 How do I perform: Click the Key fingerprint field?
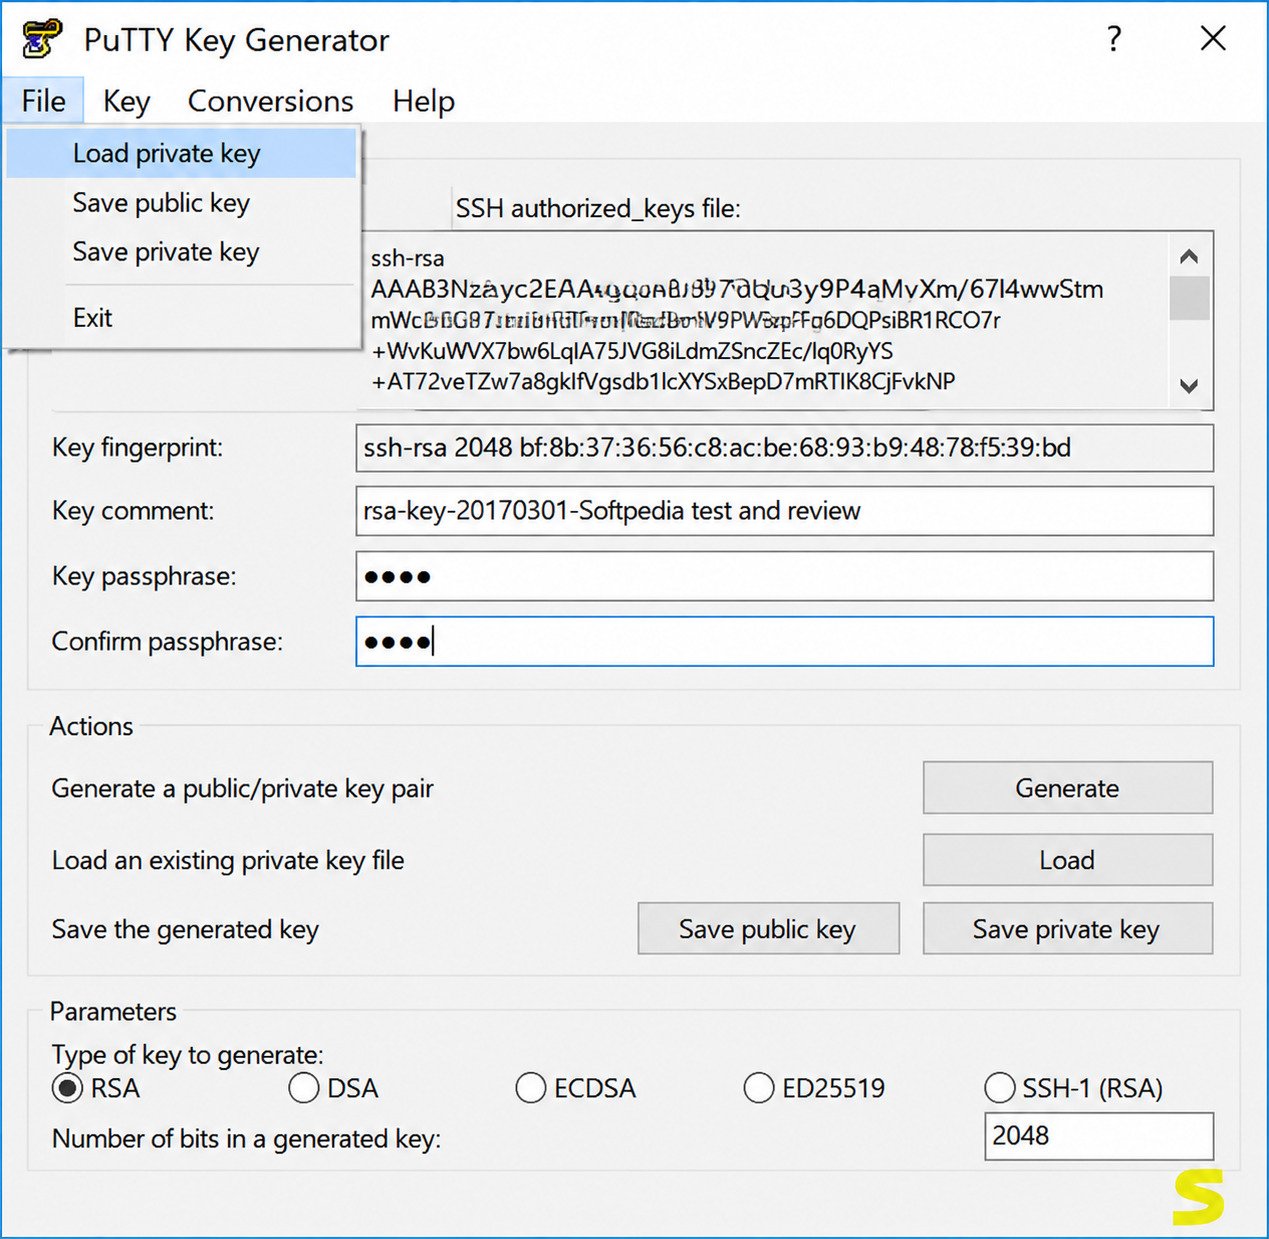[784, 448]
